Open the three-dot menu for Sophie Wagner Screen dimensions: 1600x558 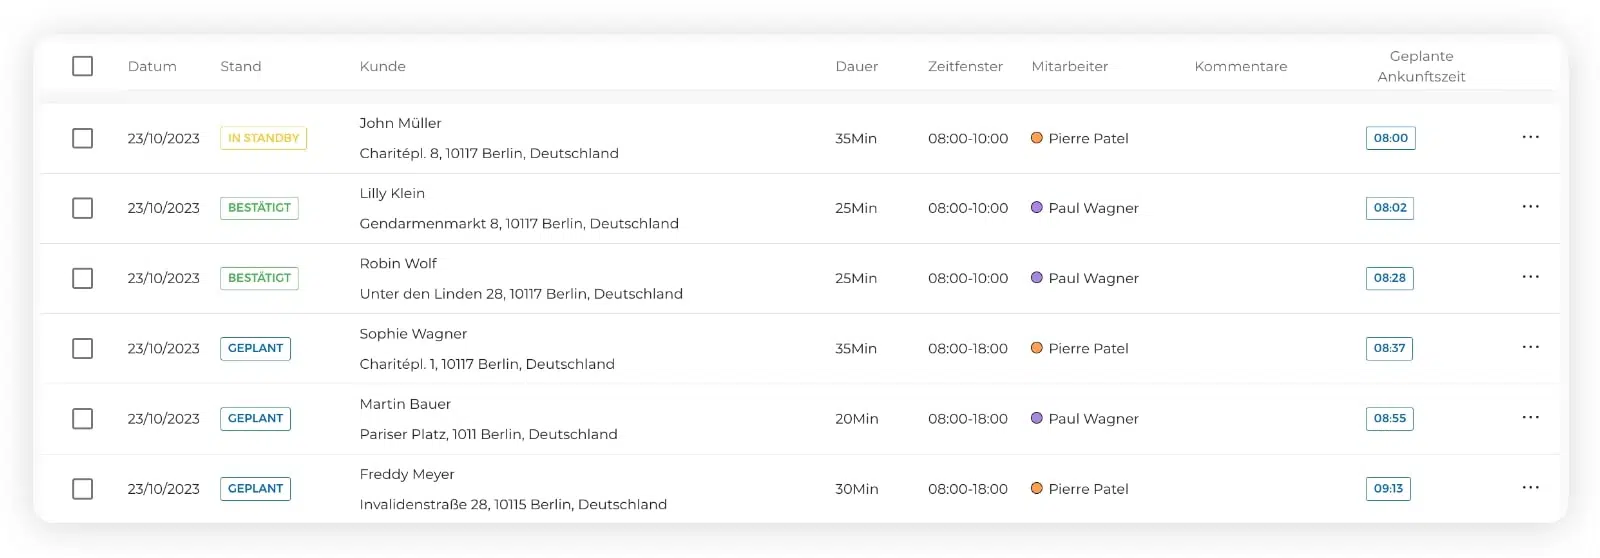coord(1530,347)
